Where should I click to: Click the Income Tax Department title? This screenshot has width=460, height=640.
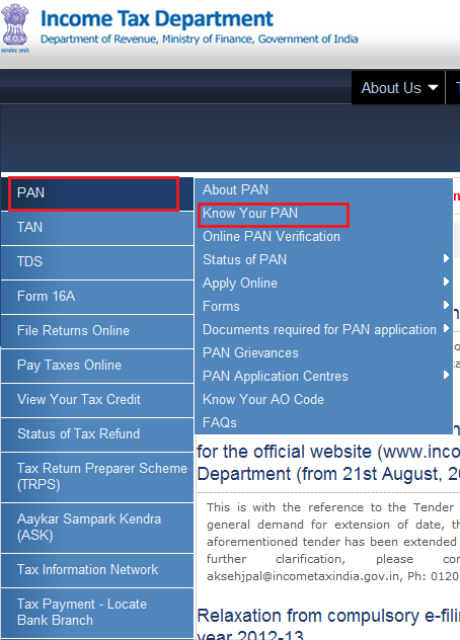(x=157, y=19)
